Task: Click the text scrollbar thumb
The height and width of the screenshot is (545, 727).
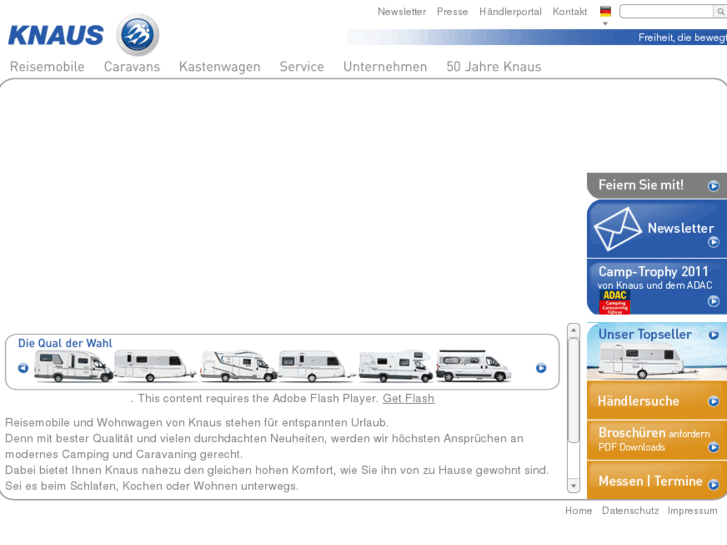Action: point(574,391)
